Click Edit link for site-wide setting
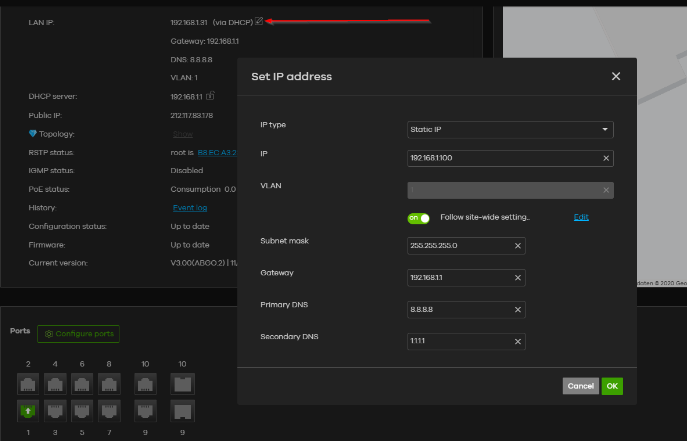The image size is (689, 441). click(581, 217)
